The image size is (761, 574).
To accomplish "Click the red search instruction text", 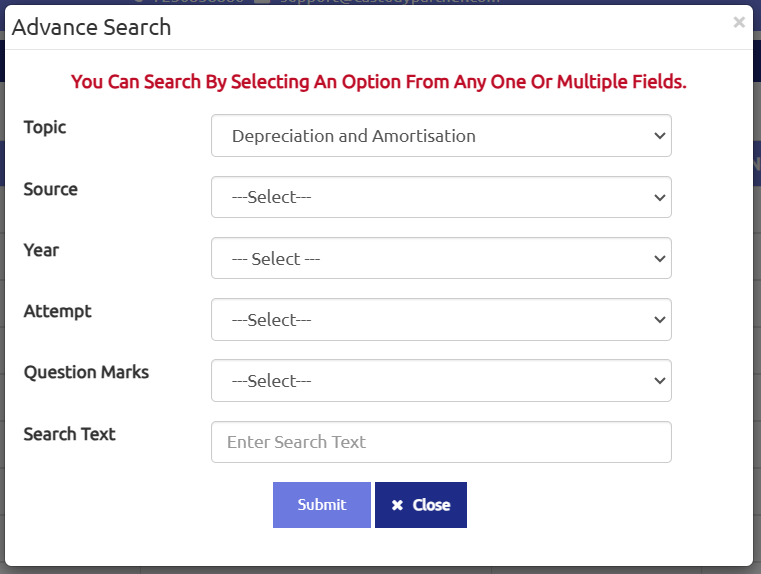I will [379, 82].
